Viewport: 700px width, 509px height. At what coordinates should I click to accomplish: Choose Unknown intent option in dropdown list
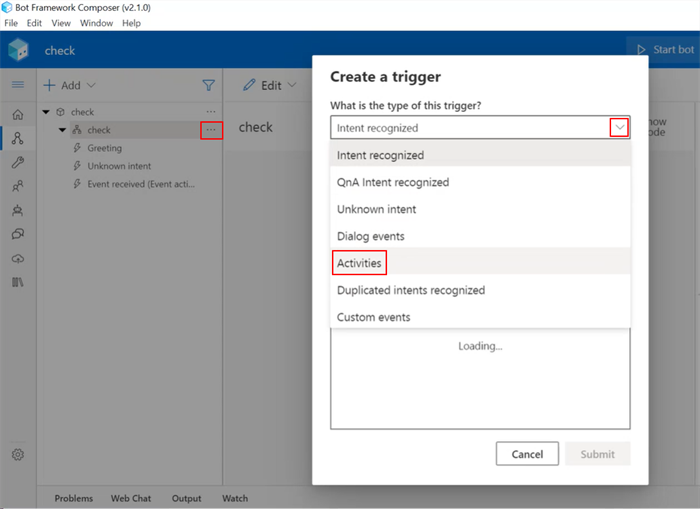click(x=480, y=209)
